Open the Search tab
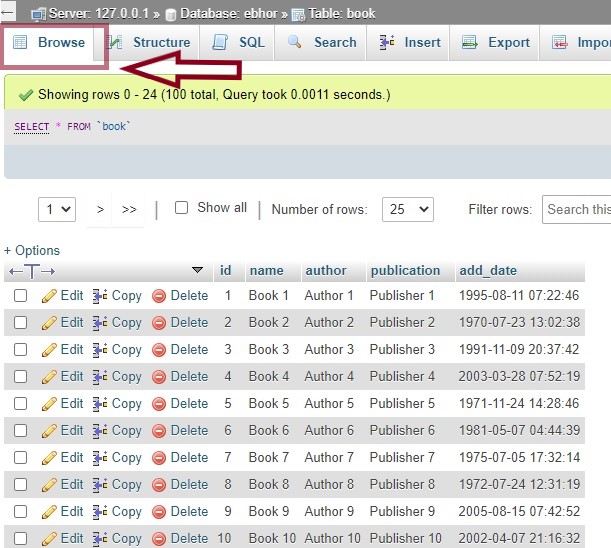Screen dimensions: 611x548 (322, 42)
